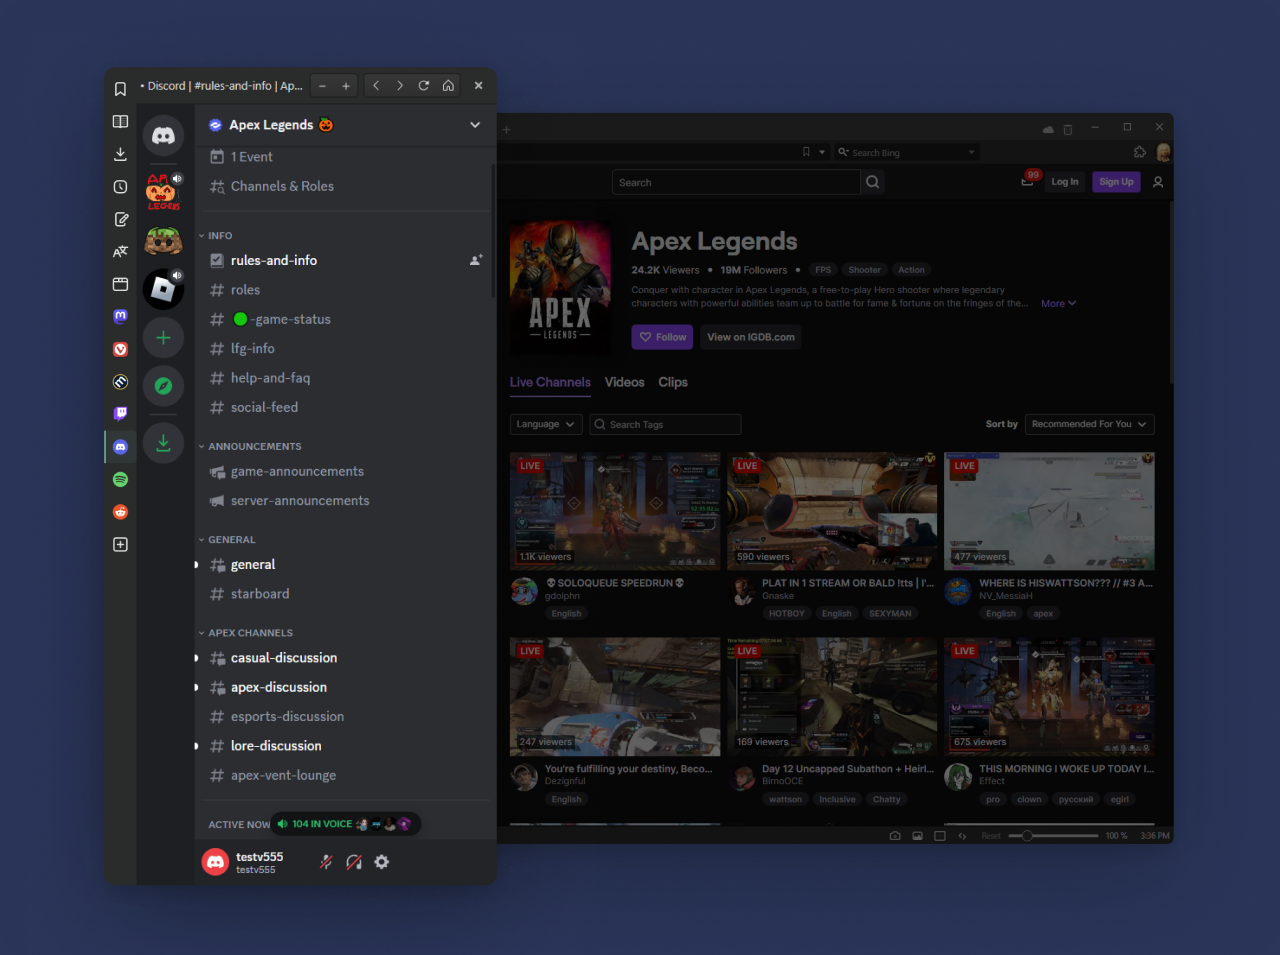Open the History panel clock icon

(120, 187)
